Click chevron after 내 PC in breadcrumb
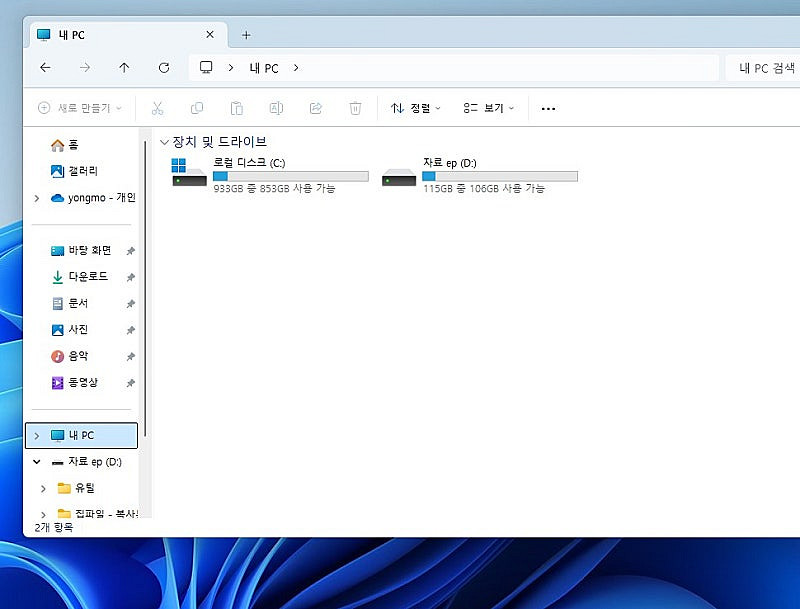This screenshot has width=800, height=609. pyautogui.click(x=296, y=68)
